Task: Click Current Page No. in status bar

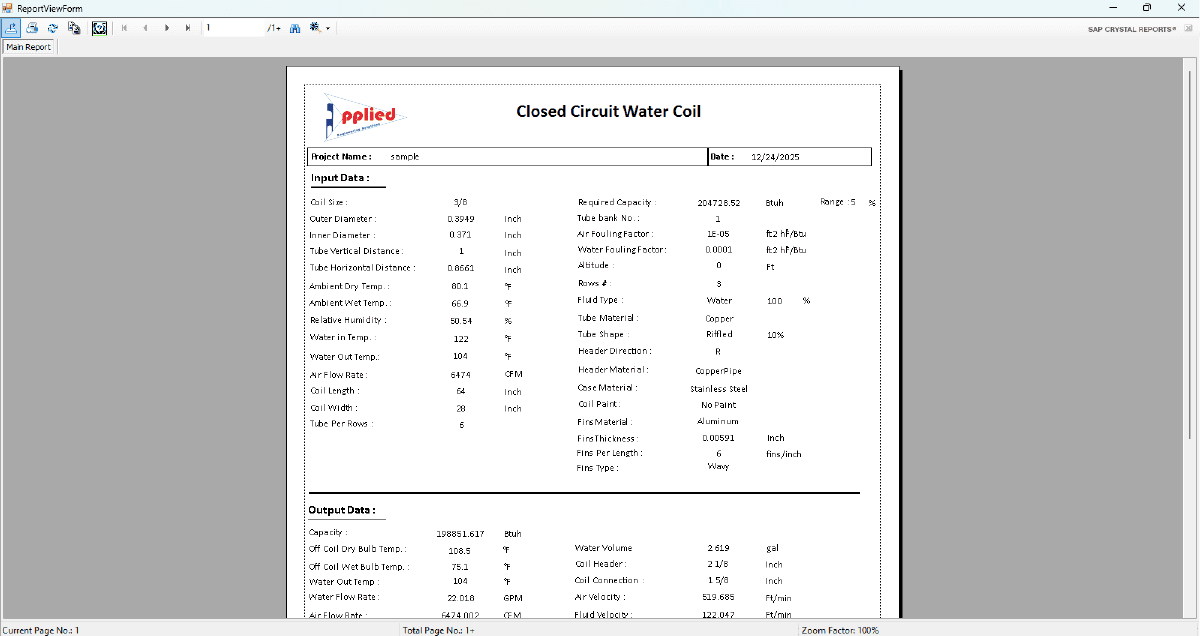Action: pyautogui.click(x=40, y=630)
